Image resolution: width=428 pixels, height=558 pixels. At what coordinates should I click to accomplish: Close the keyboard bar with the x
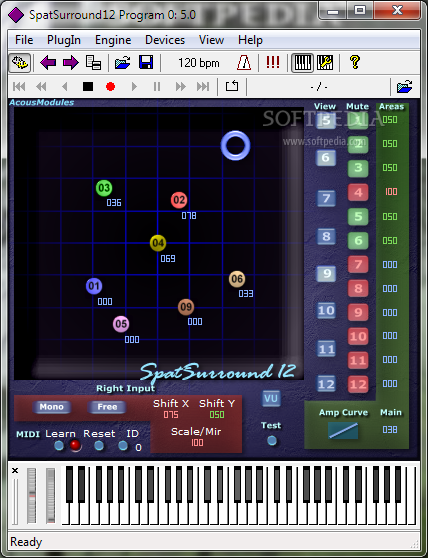[15, 471]
